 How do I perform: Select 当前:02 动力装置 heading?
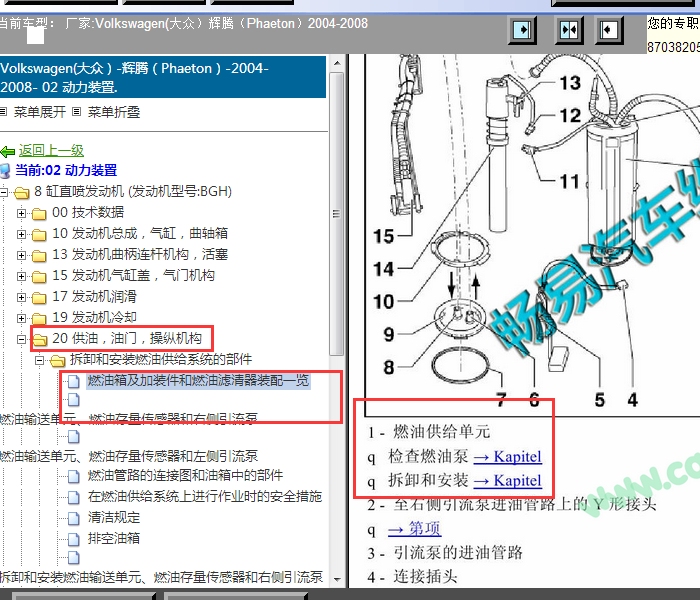(x=66, y=170)
